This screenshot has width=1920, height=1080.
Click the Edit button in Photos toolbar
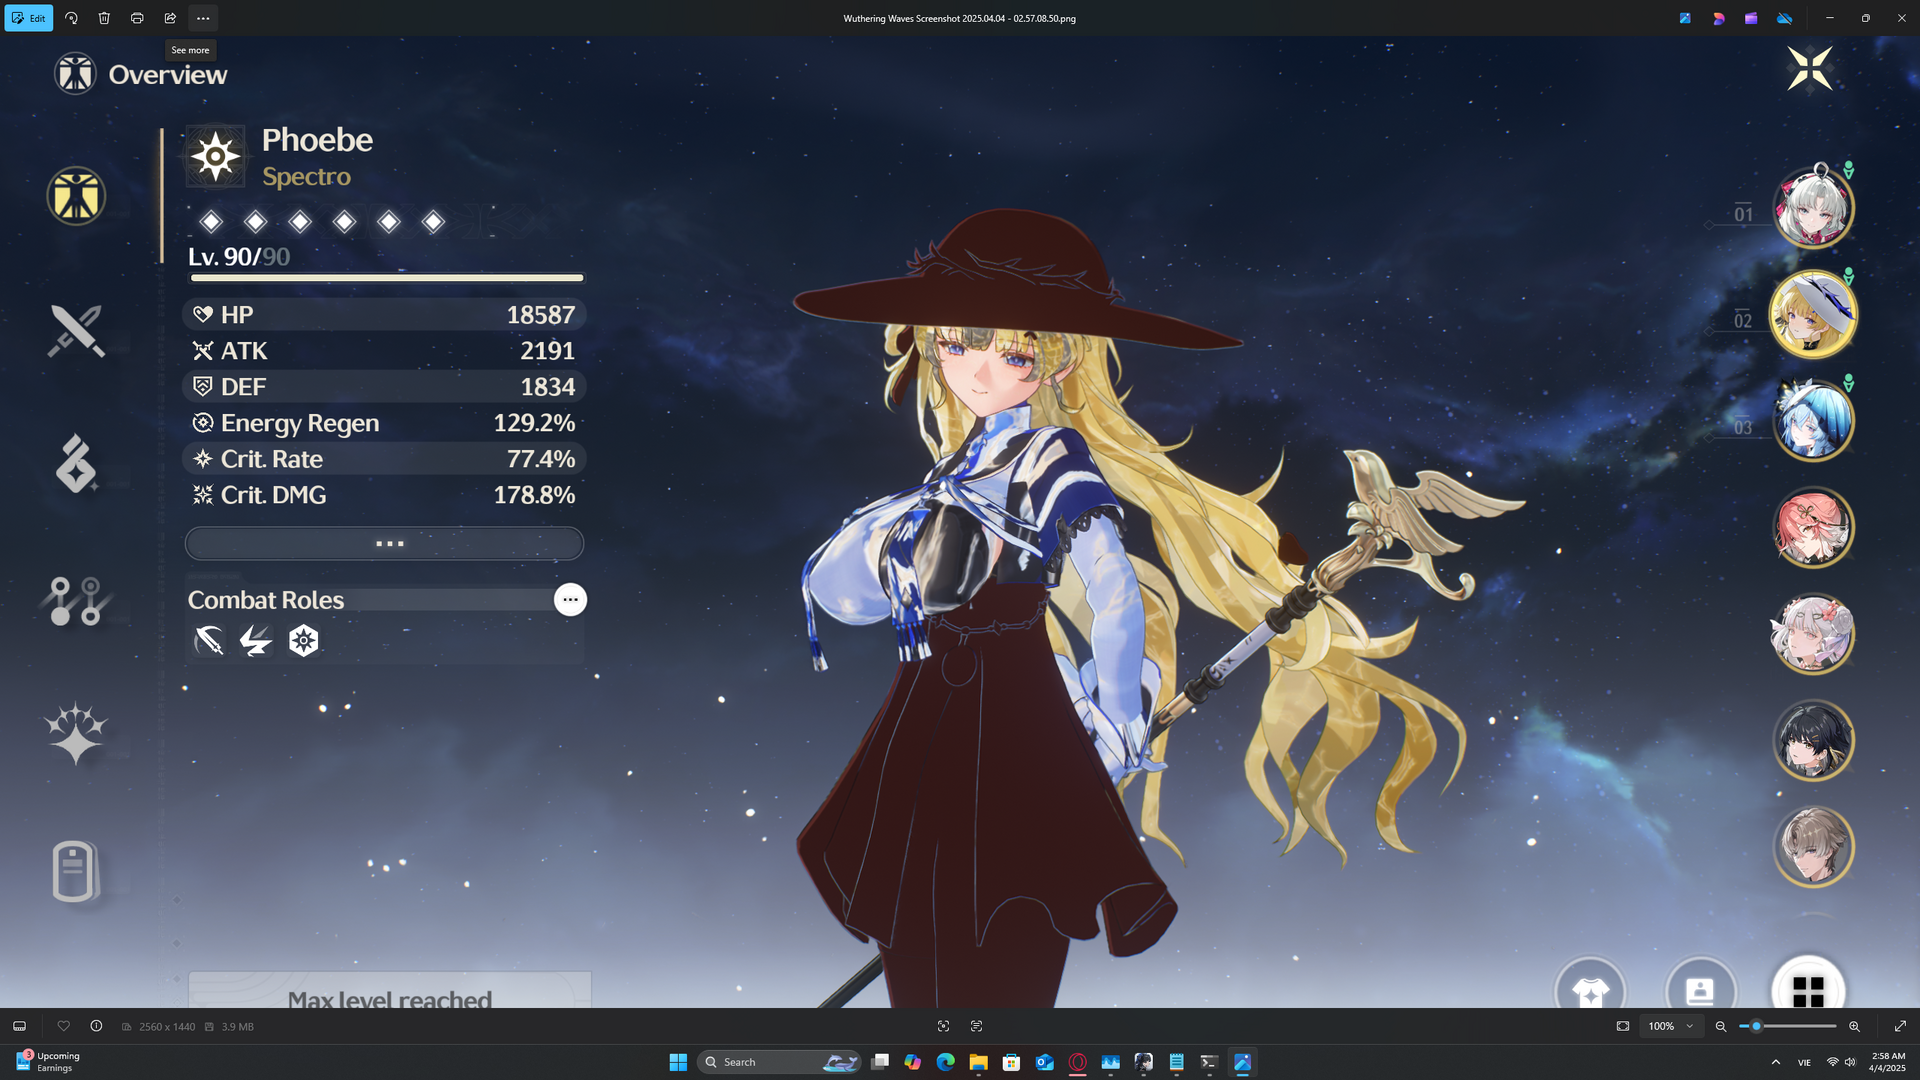[x=29, y=18]
